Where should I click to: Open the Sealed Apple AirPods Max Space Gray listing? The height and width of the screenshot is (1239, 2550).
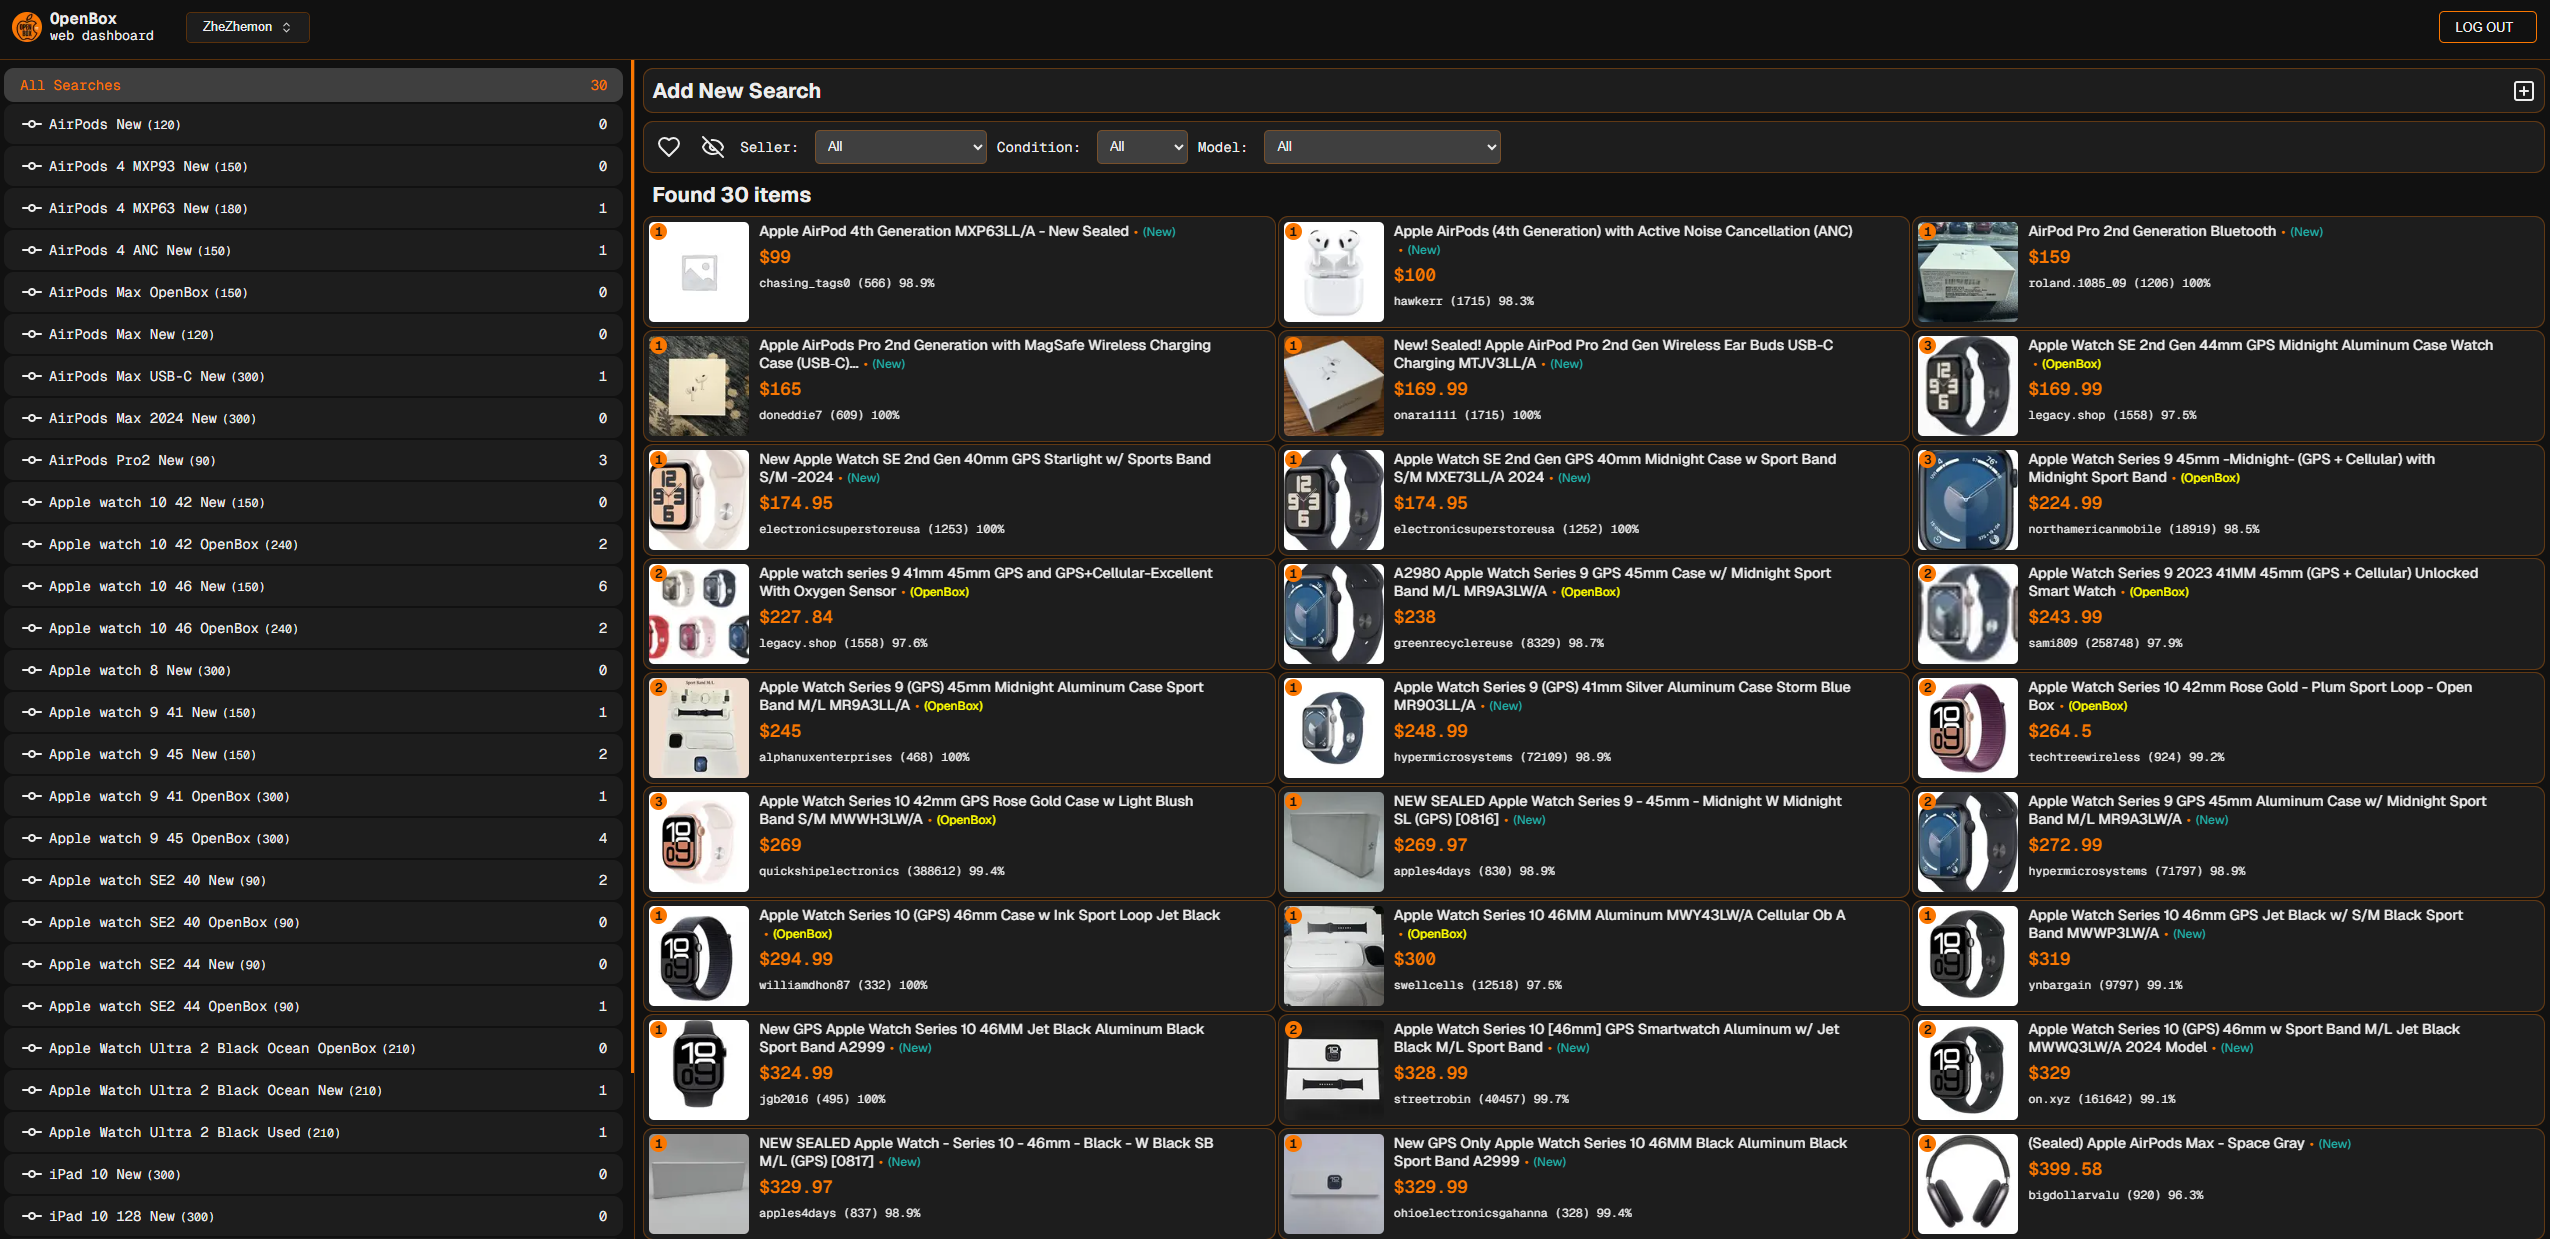(x=2165, y=1143)
